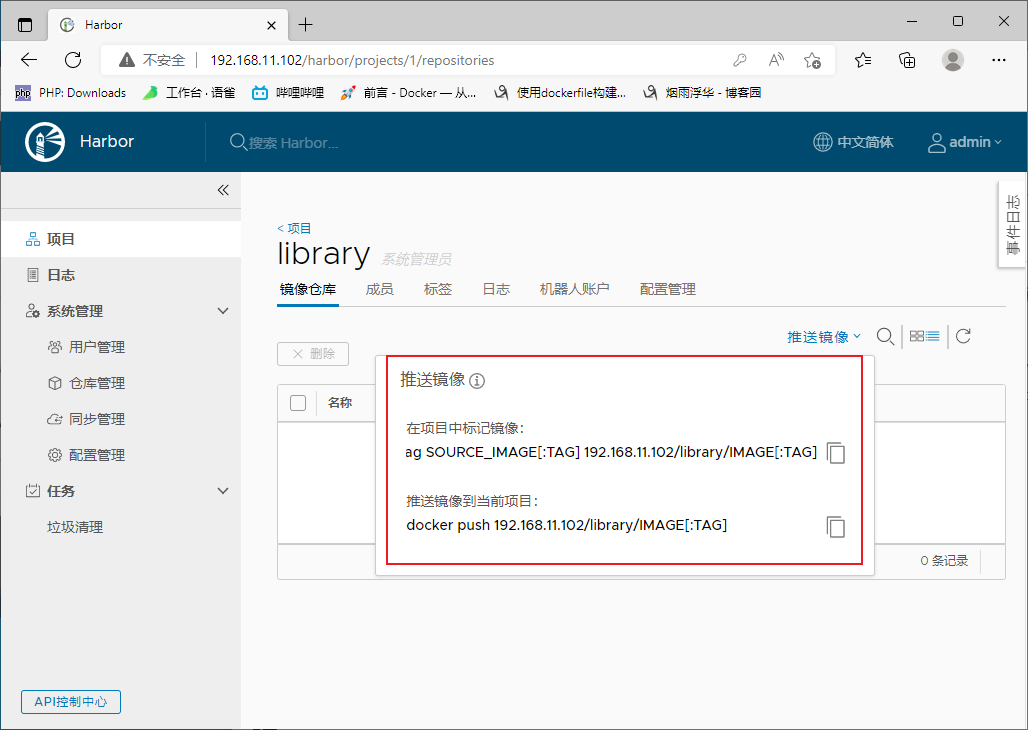Click the browser profile avatar
Viewport: 1028px width, 730px height.
click(x=953, y=60)
